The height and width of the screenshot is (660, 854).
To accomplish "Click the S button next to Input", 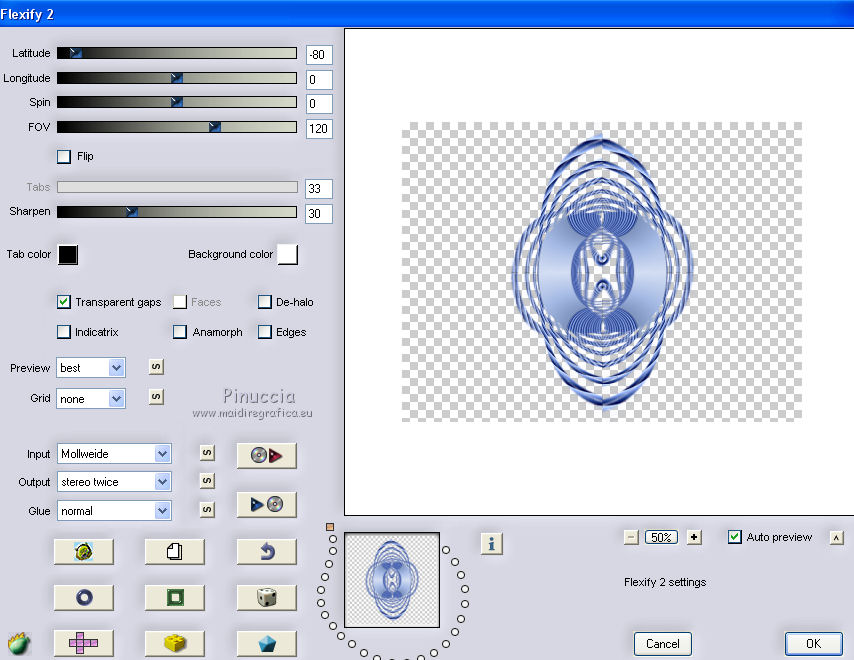I will (x=207, y=453).
